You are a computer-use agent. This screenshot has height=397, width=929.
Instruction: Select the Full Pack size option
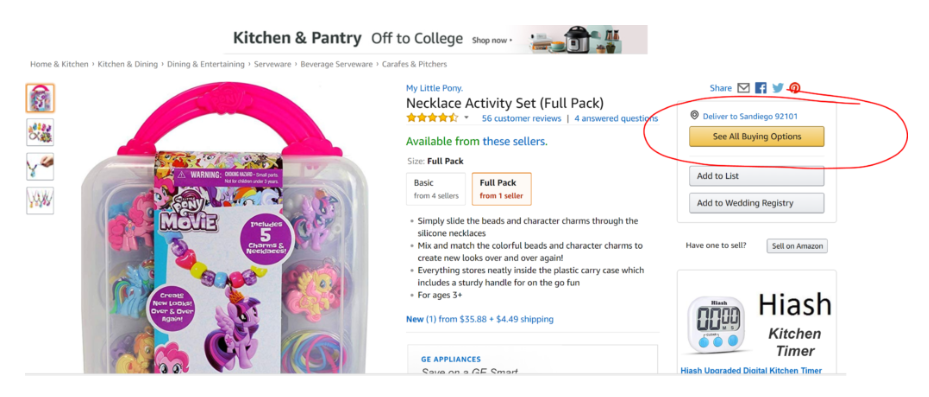pos(501,188)
